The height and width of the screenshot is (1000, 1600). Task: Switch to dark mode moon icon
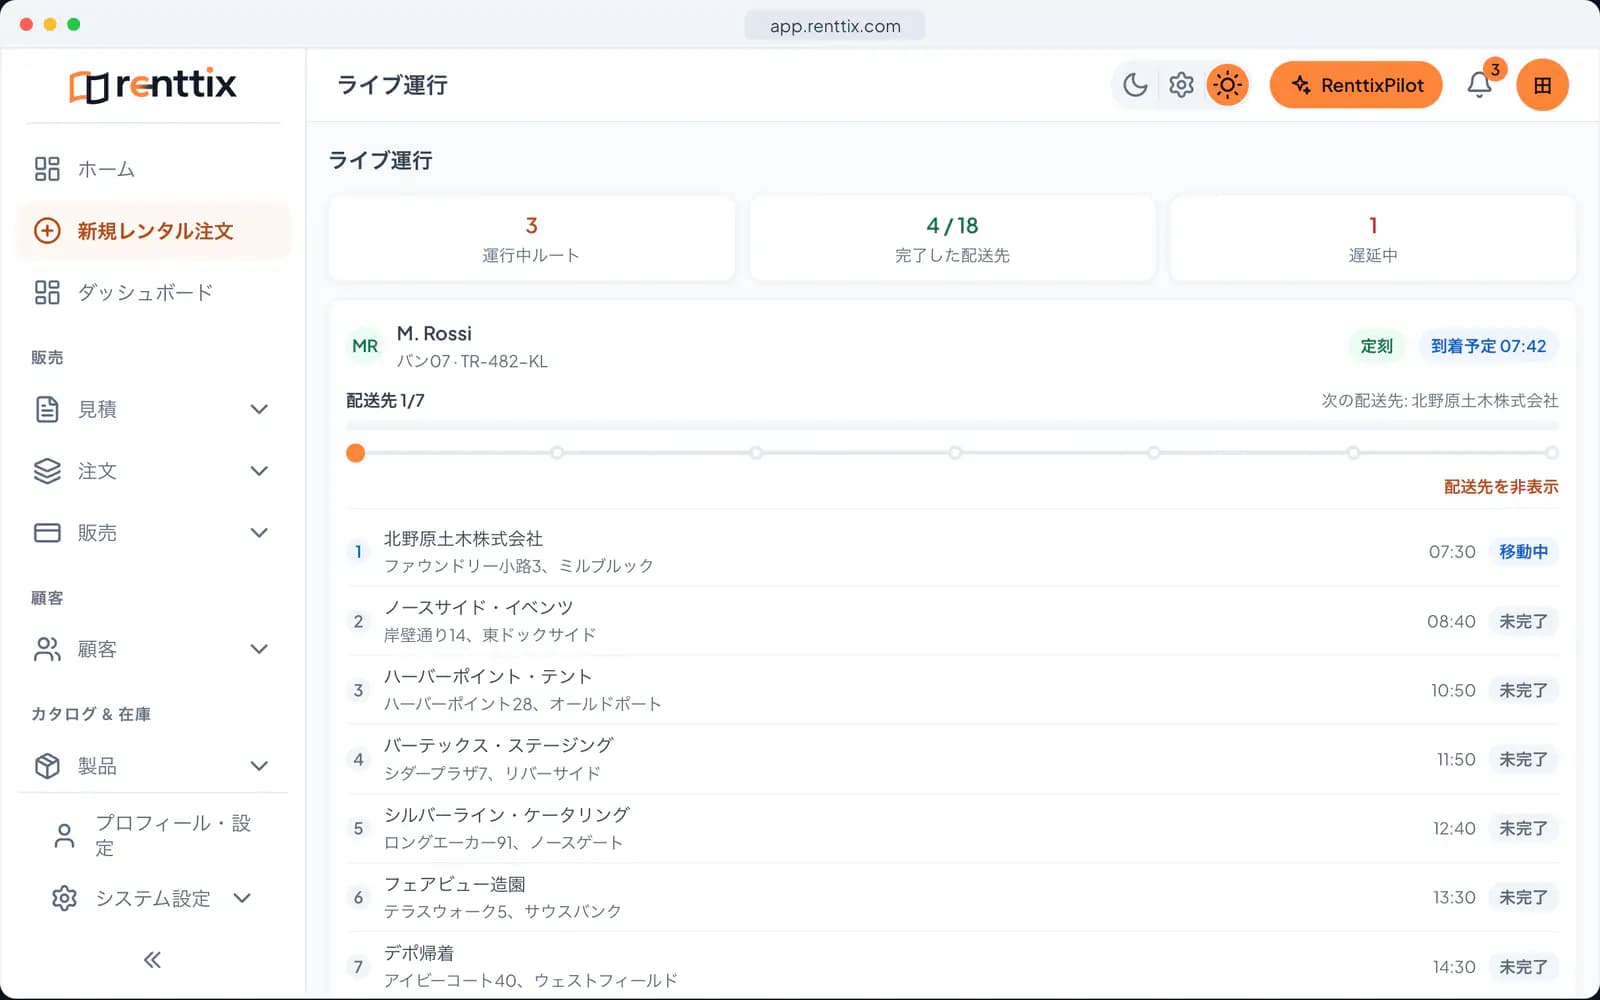(x=1135, y=85)
